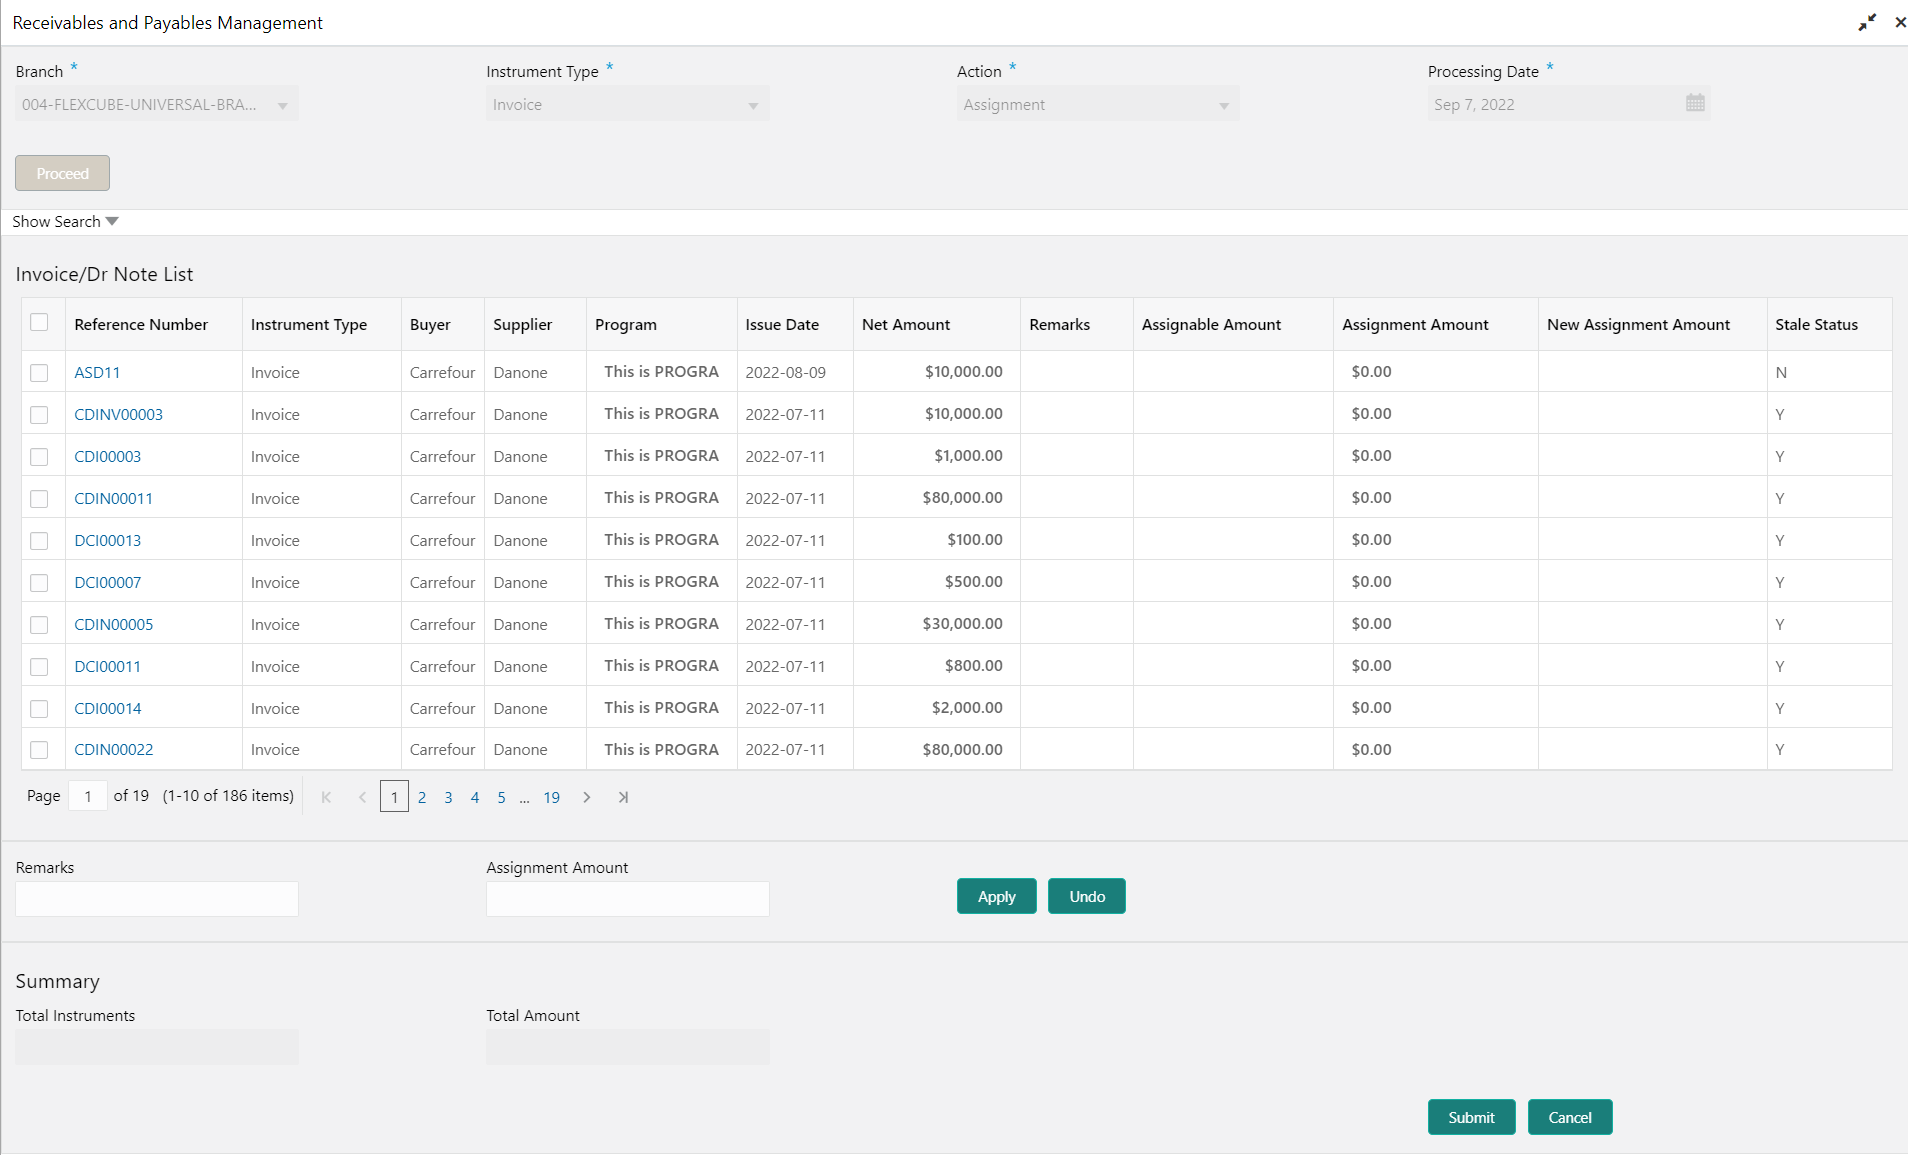Tick the checkbox for CDIN00011
The height and width of the screenshot is (1155, 1908).
(x=39, y=499)
